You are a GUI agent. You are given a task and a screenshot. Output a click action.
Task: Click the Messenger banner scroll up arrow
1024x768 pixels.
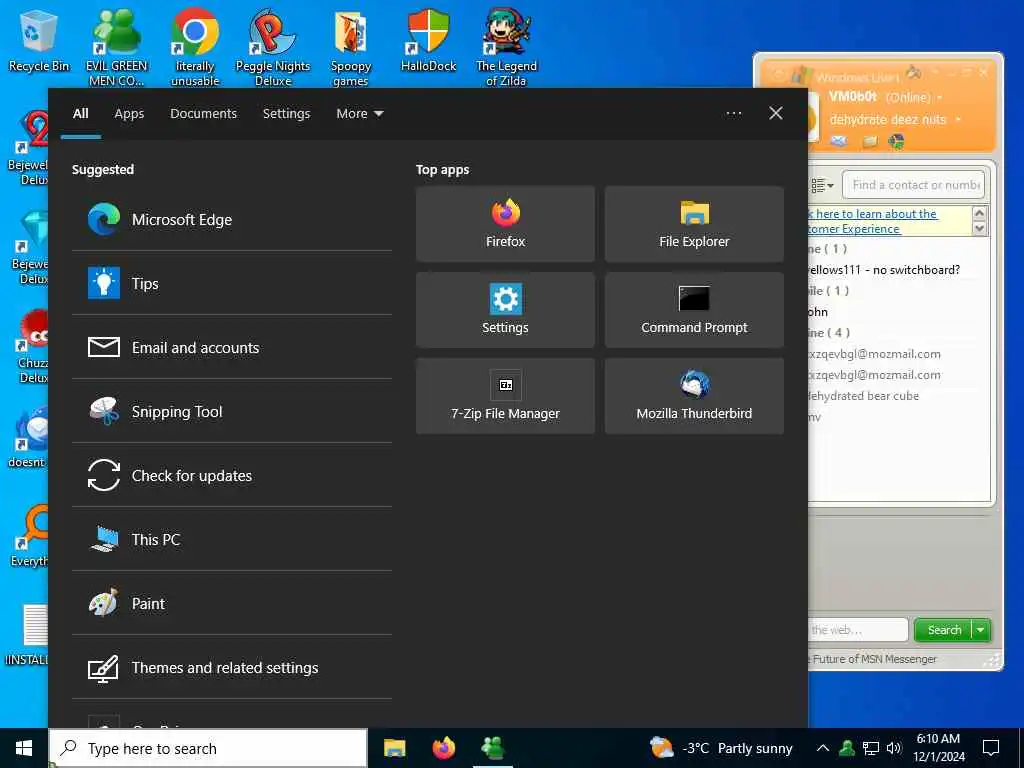click(x=979, y=214)
